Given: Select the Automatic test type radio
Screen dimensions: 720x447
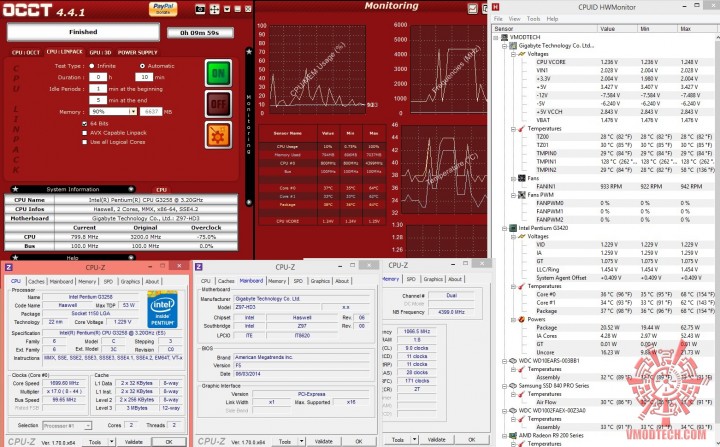Looking at the screenshot, I should click(x=142, y=66).
